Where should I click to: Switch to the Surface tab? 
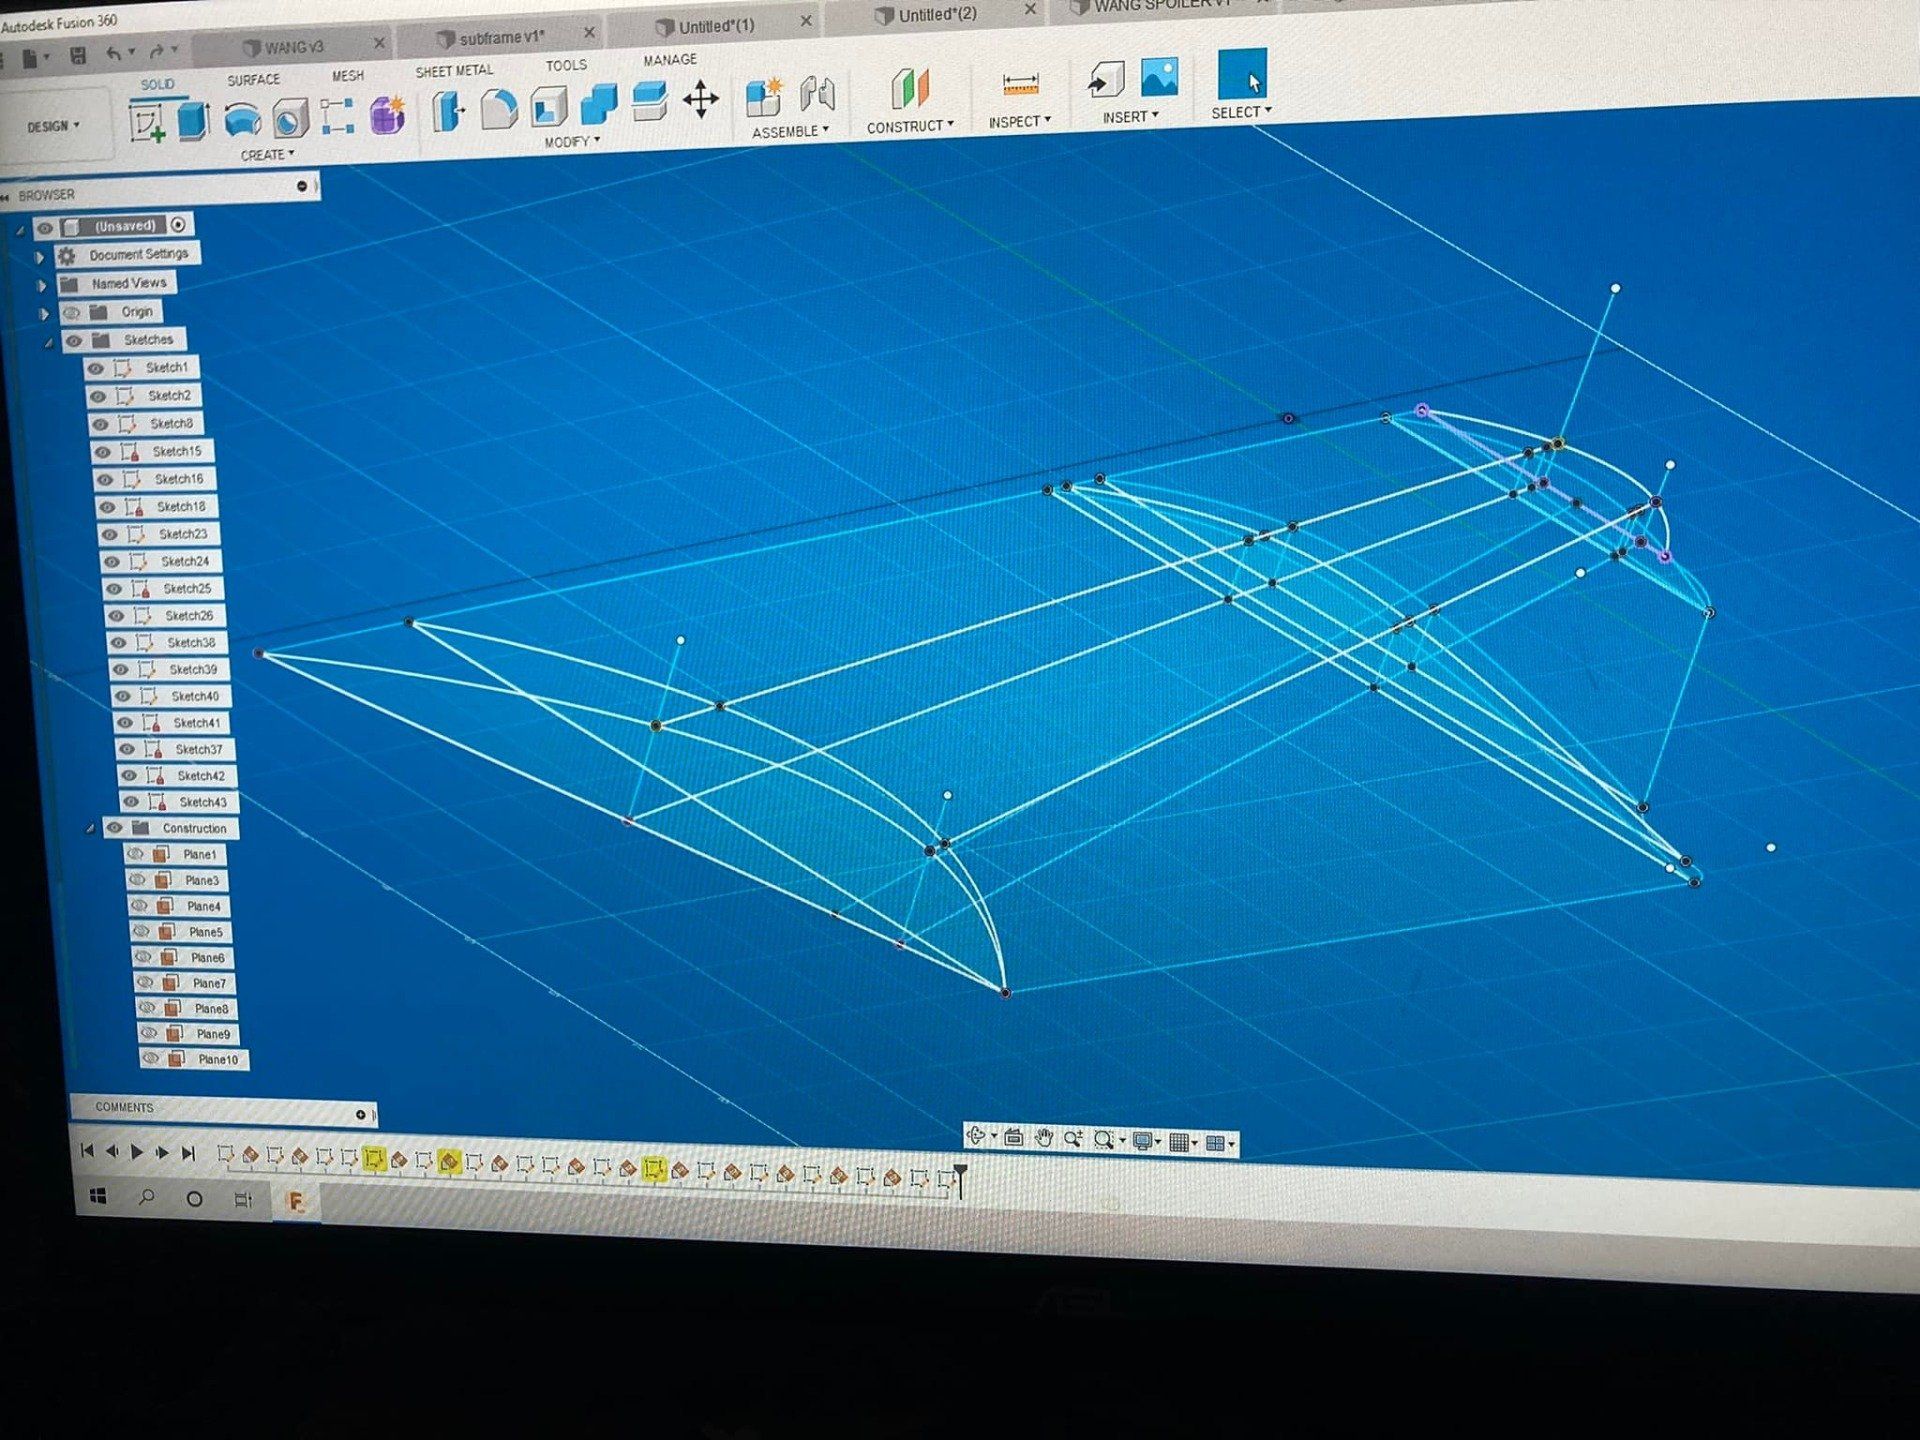253,80
